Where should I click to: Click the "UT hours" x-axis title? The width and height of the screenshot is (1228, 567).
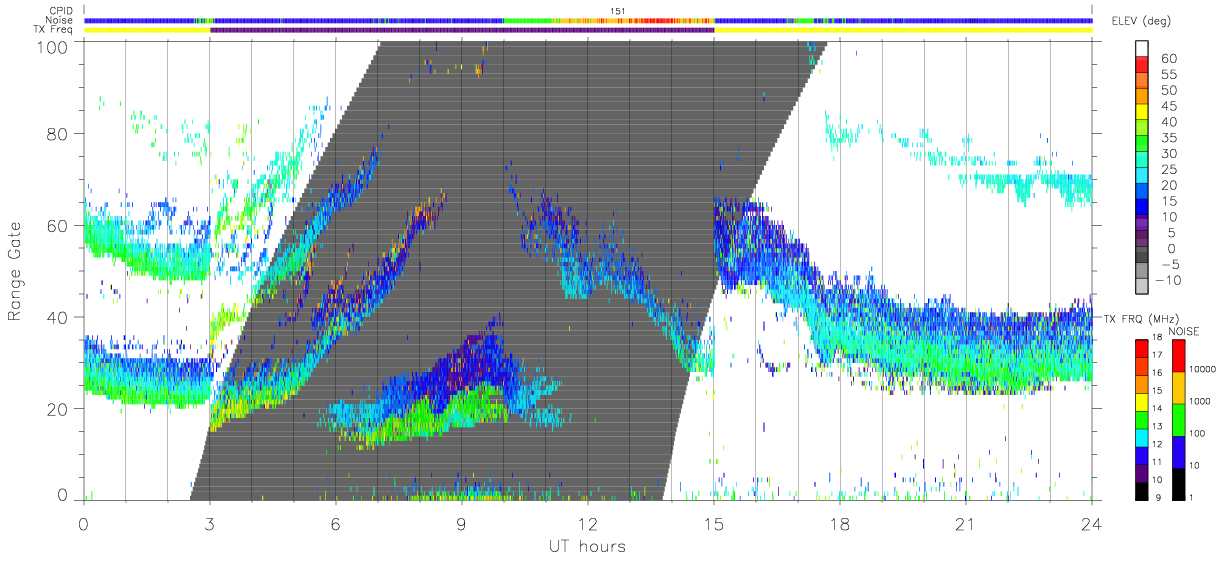[x=586, y=546]
